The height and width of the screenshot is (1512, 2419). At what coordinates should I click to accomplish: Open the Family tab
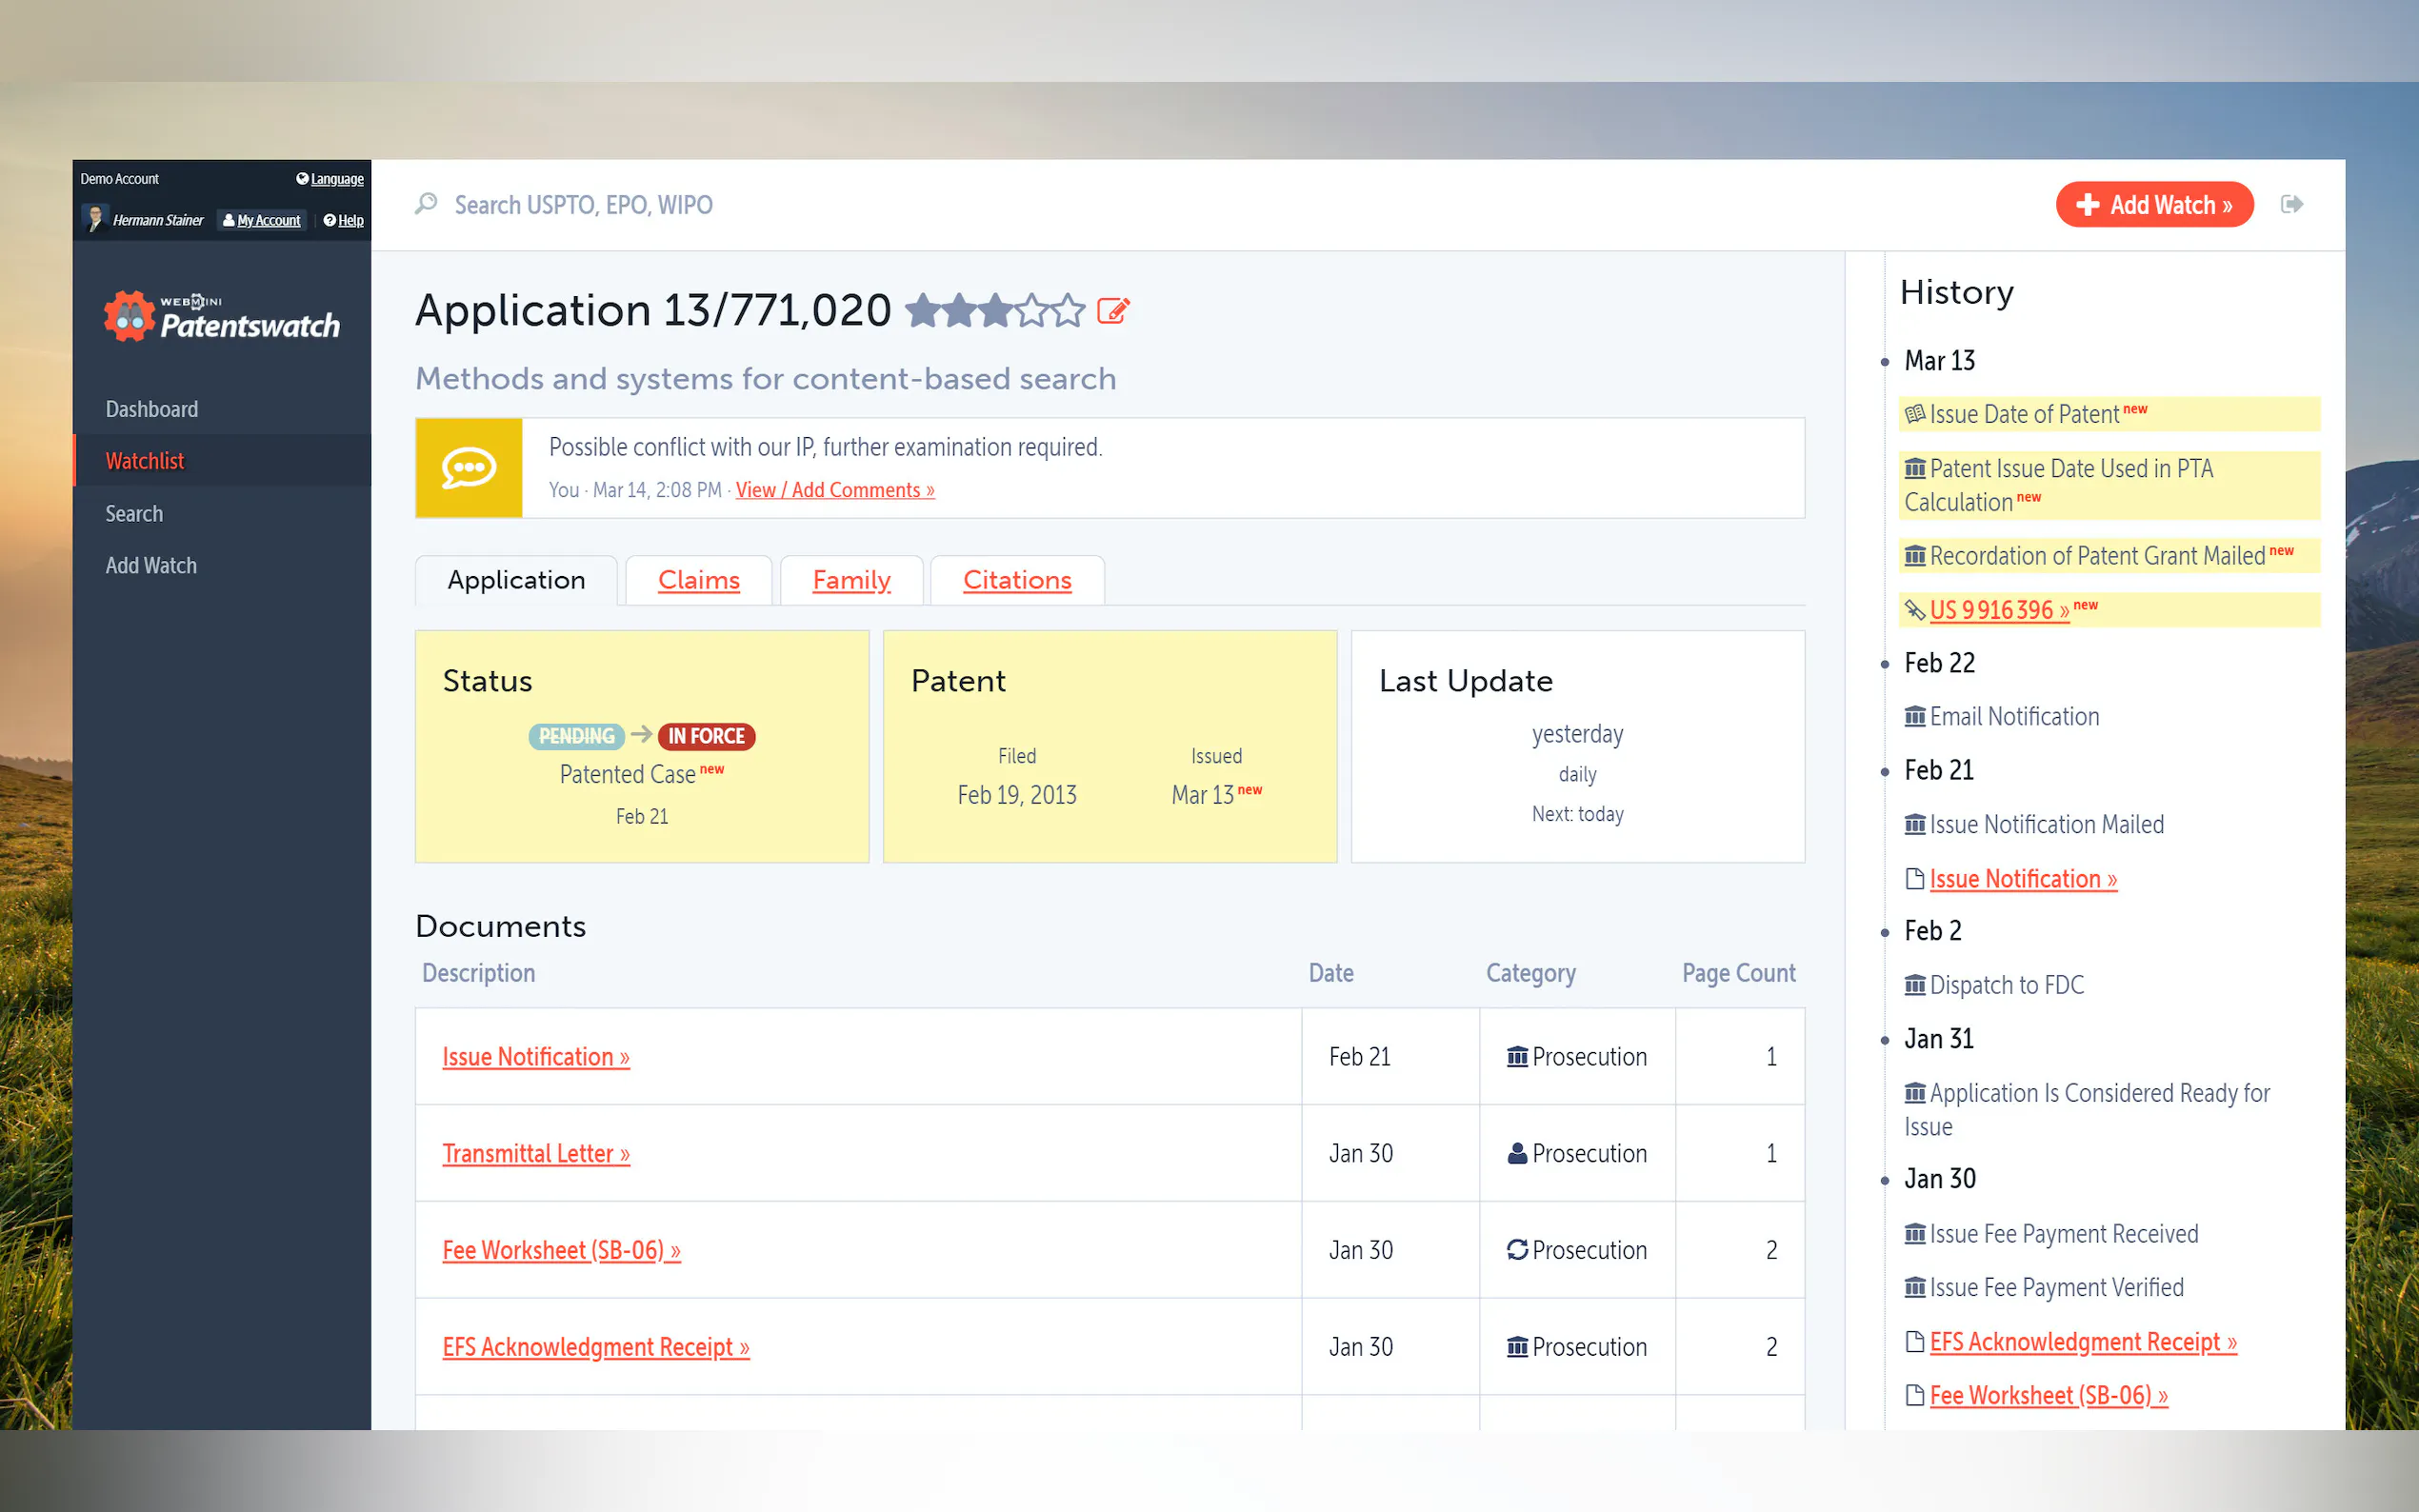851,580
